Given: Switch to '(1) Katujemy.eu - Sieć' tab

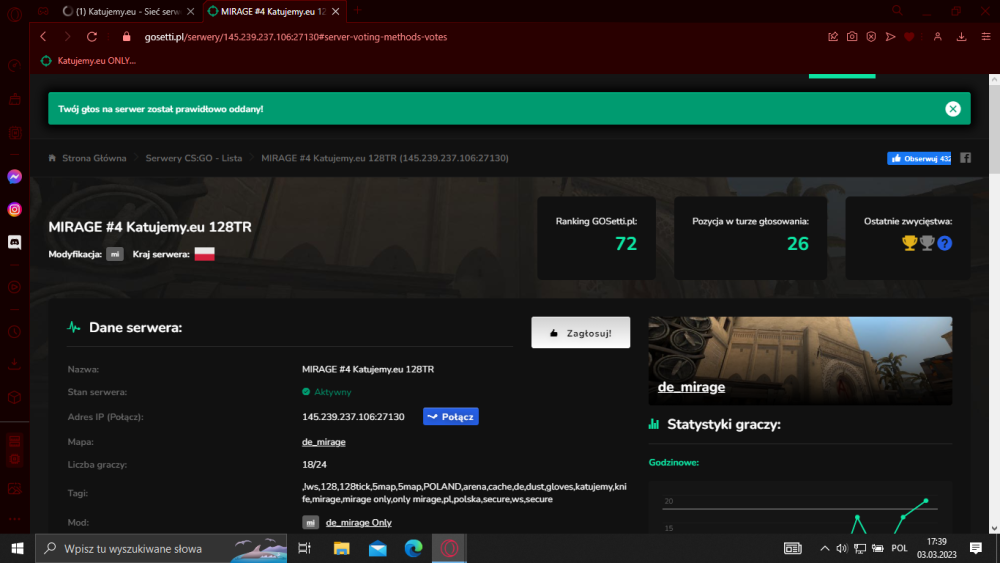Looking at the screenshot, I should (122, 11).
